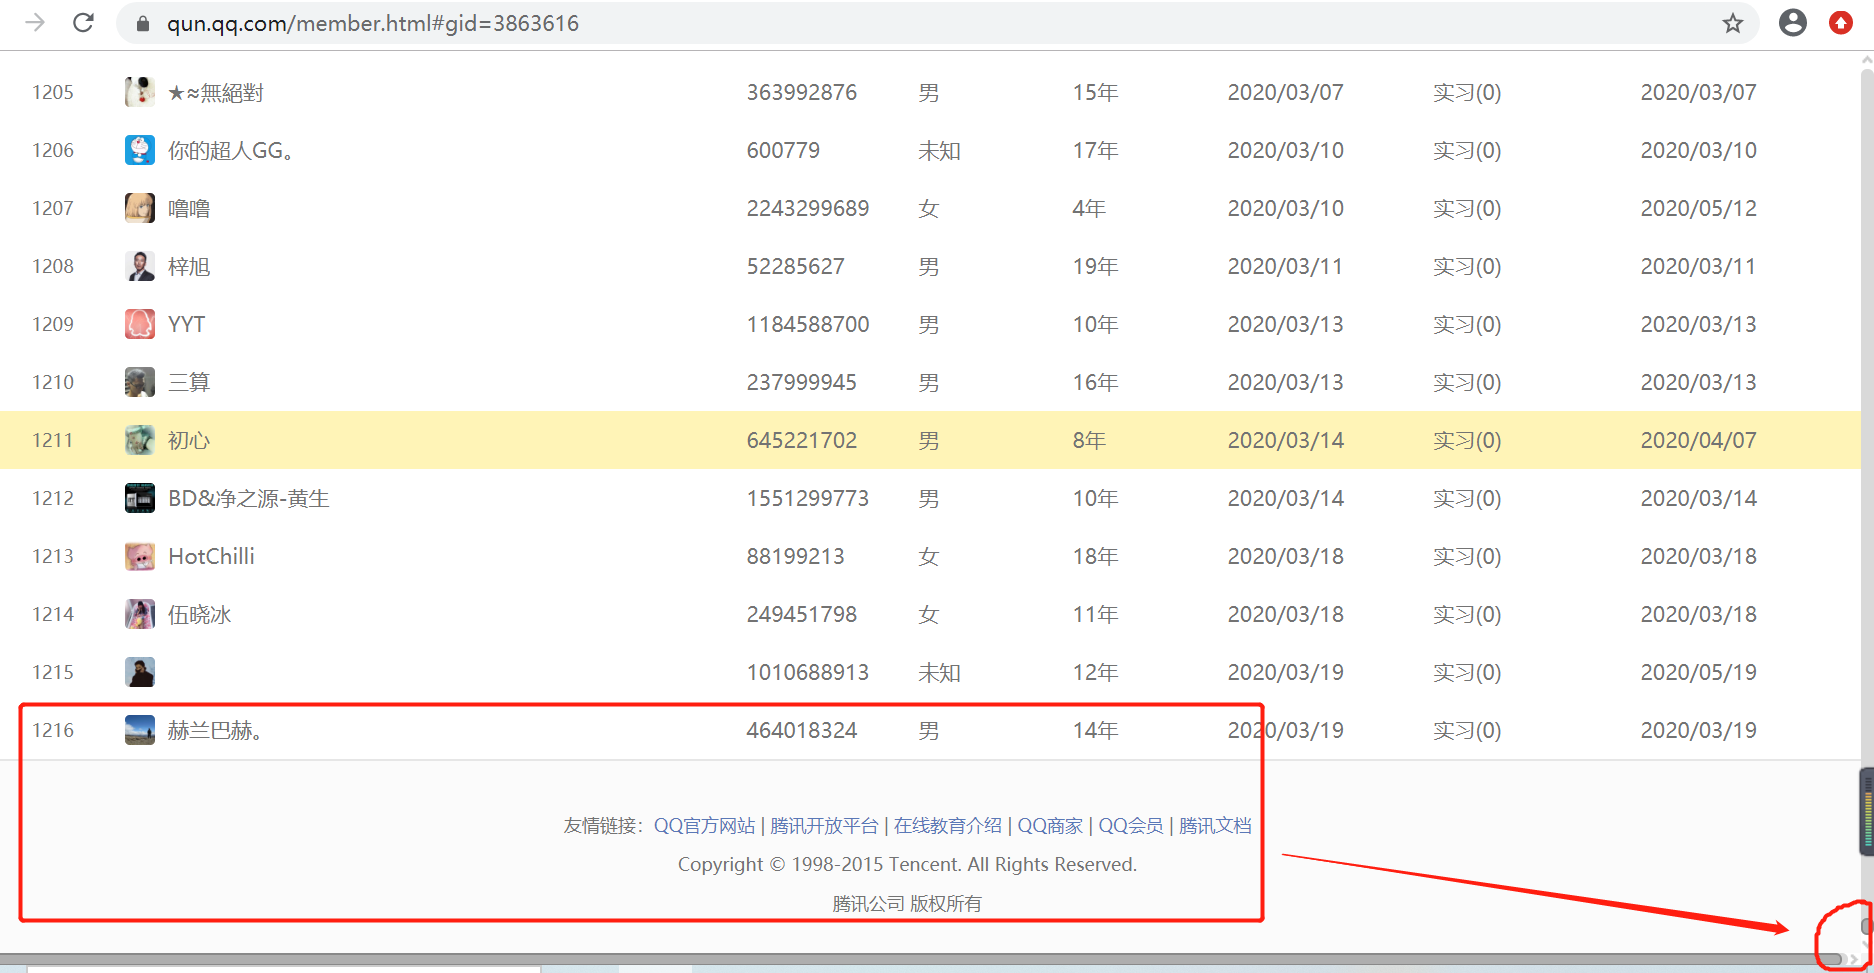Click the red update arrow icon
The height and width of the screenshot is (973, 1874).
coord(1841,23)
